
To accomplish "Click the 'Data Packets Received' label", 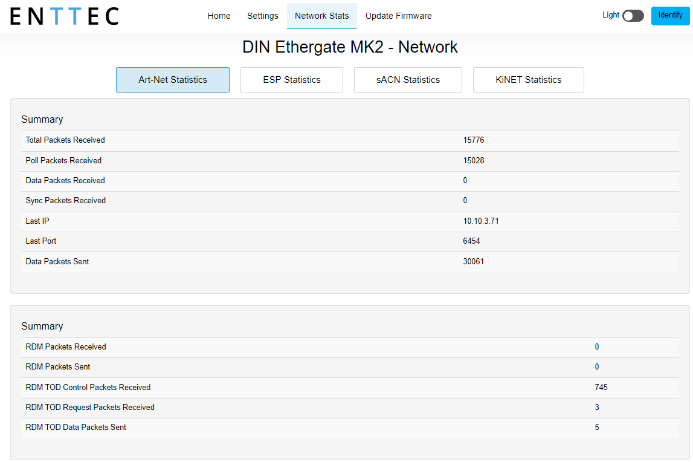I will coord(65,180).
